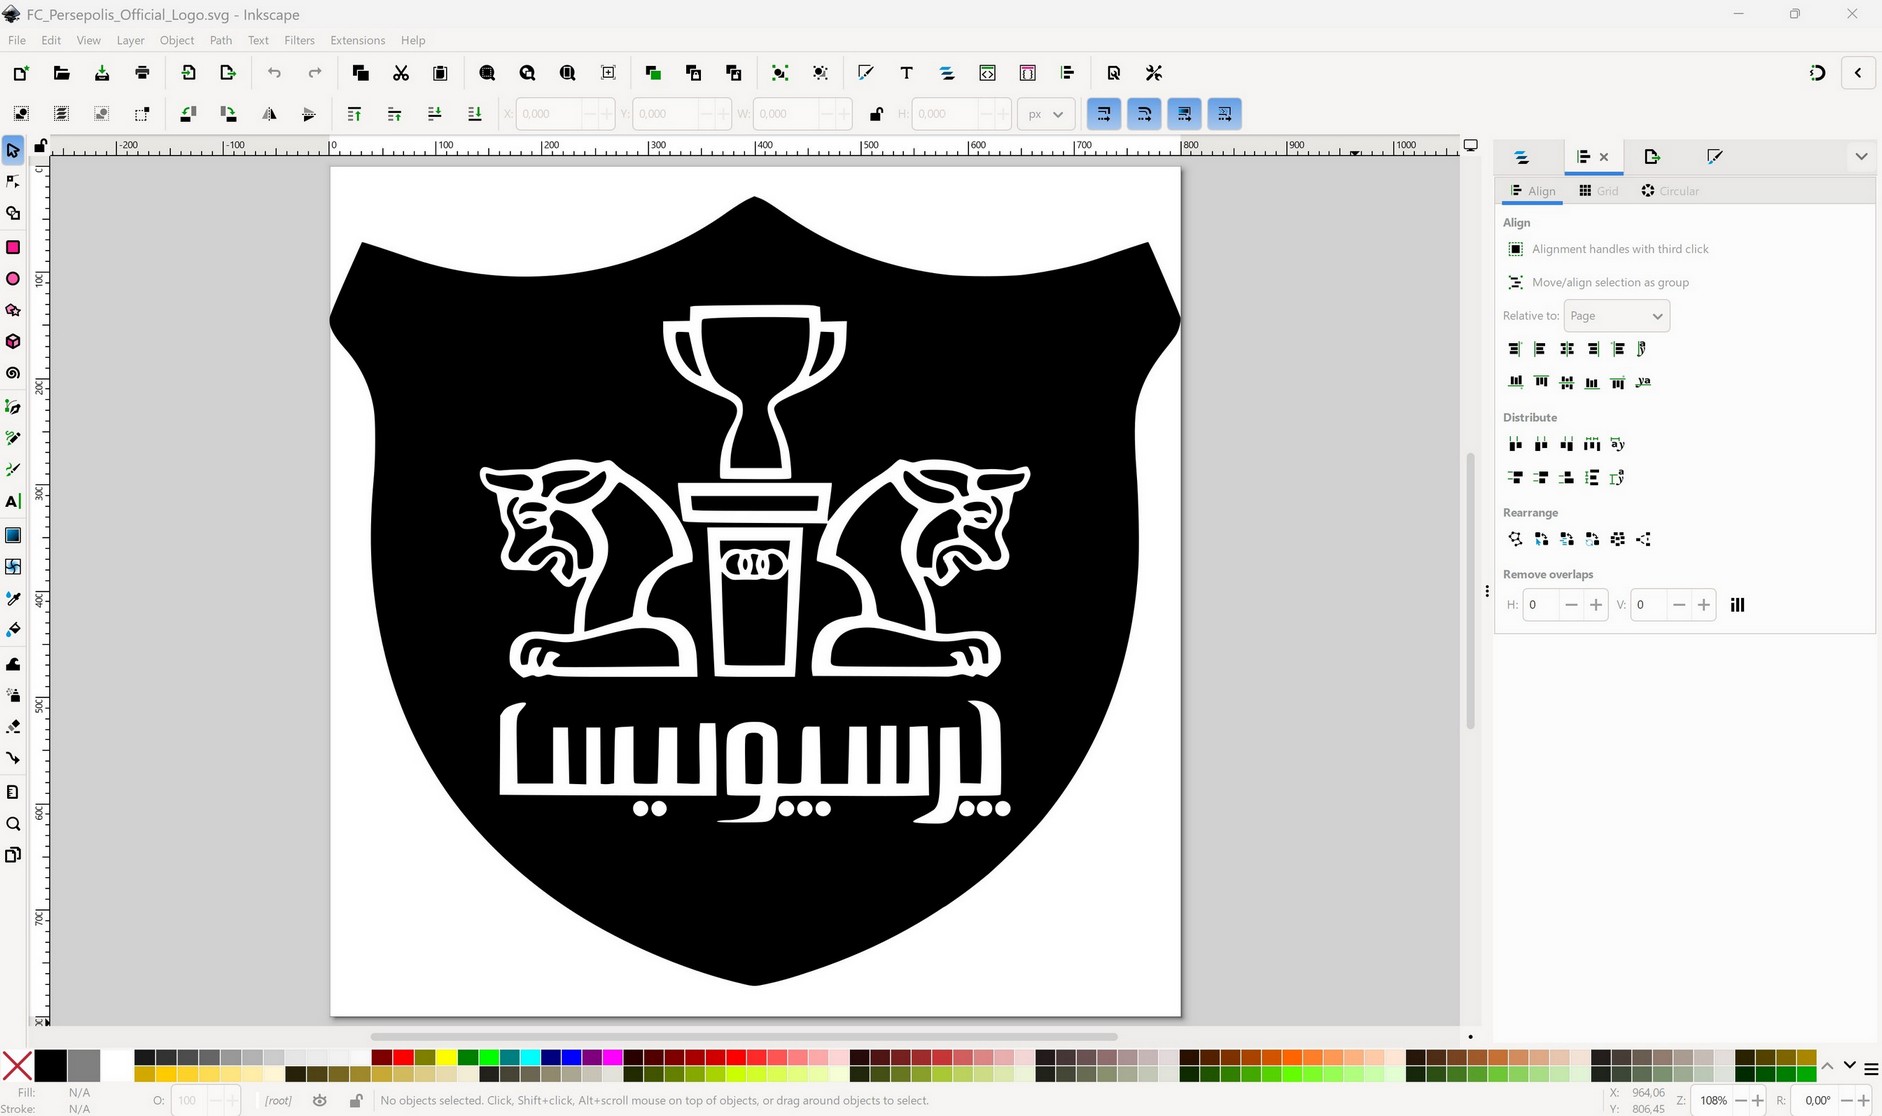Switch to the Grid tab
Screen dimensions: 1882x1116
tap(1598, 191)
